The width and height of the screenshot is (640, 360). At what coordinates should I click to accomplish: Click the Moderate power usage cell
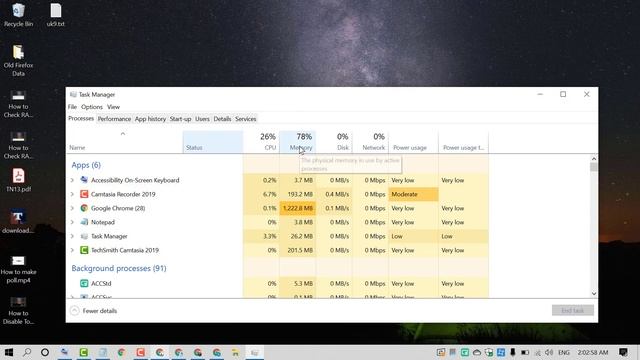pos(413,194)
